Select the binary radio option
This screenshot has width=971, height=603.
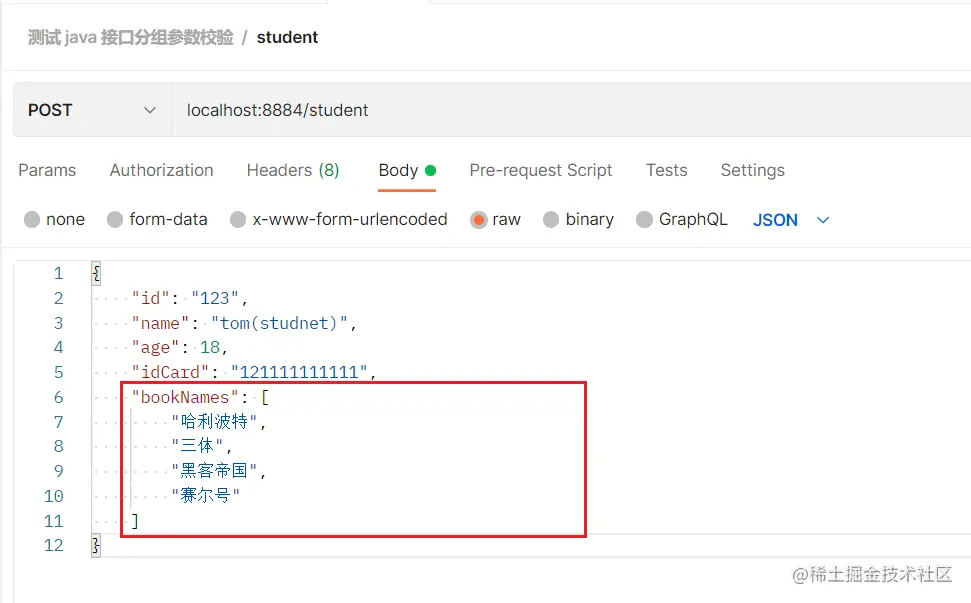click(x=551, y=219)
